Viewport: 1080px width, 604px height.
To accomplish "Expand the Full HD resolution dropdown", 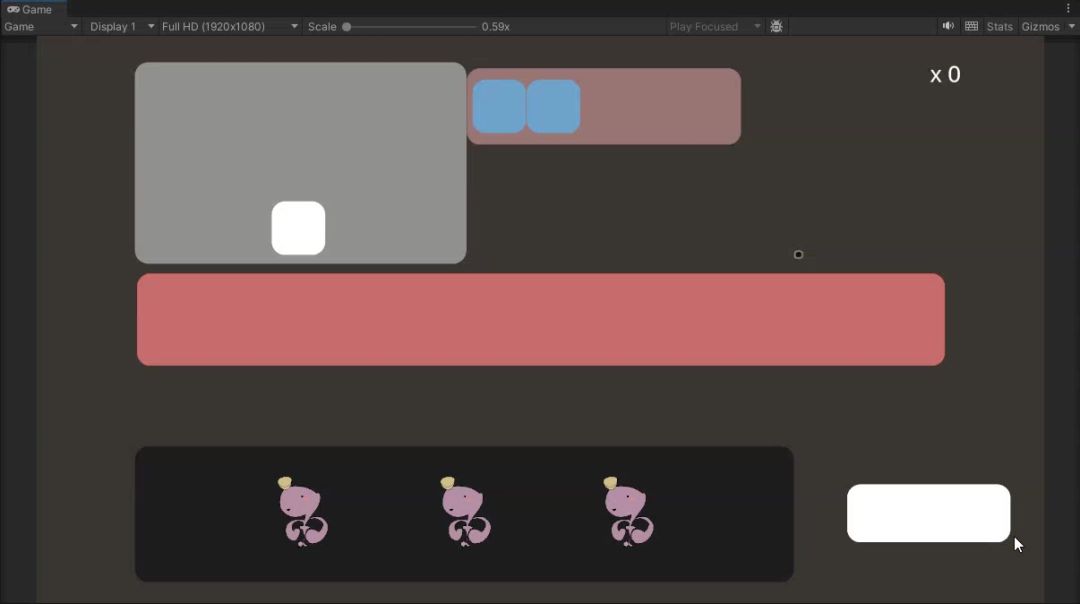I will point(229,27).
